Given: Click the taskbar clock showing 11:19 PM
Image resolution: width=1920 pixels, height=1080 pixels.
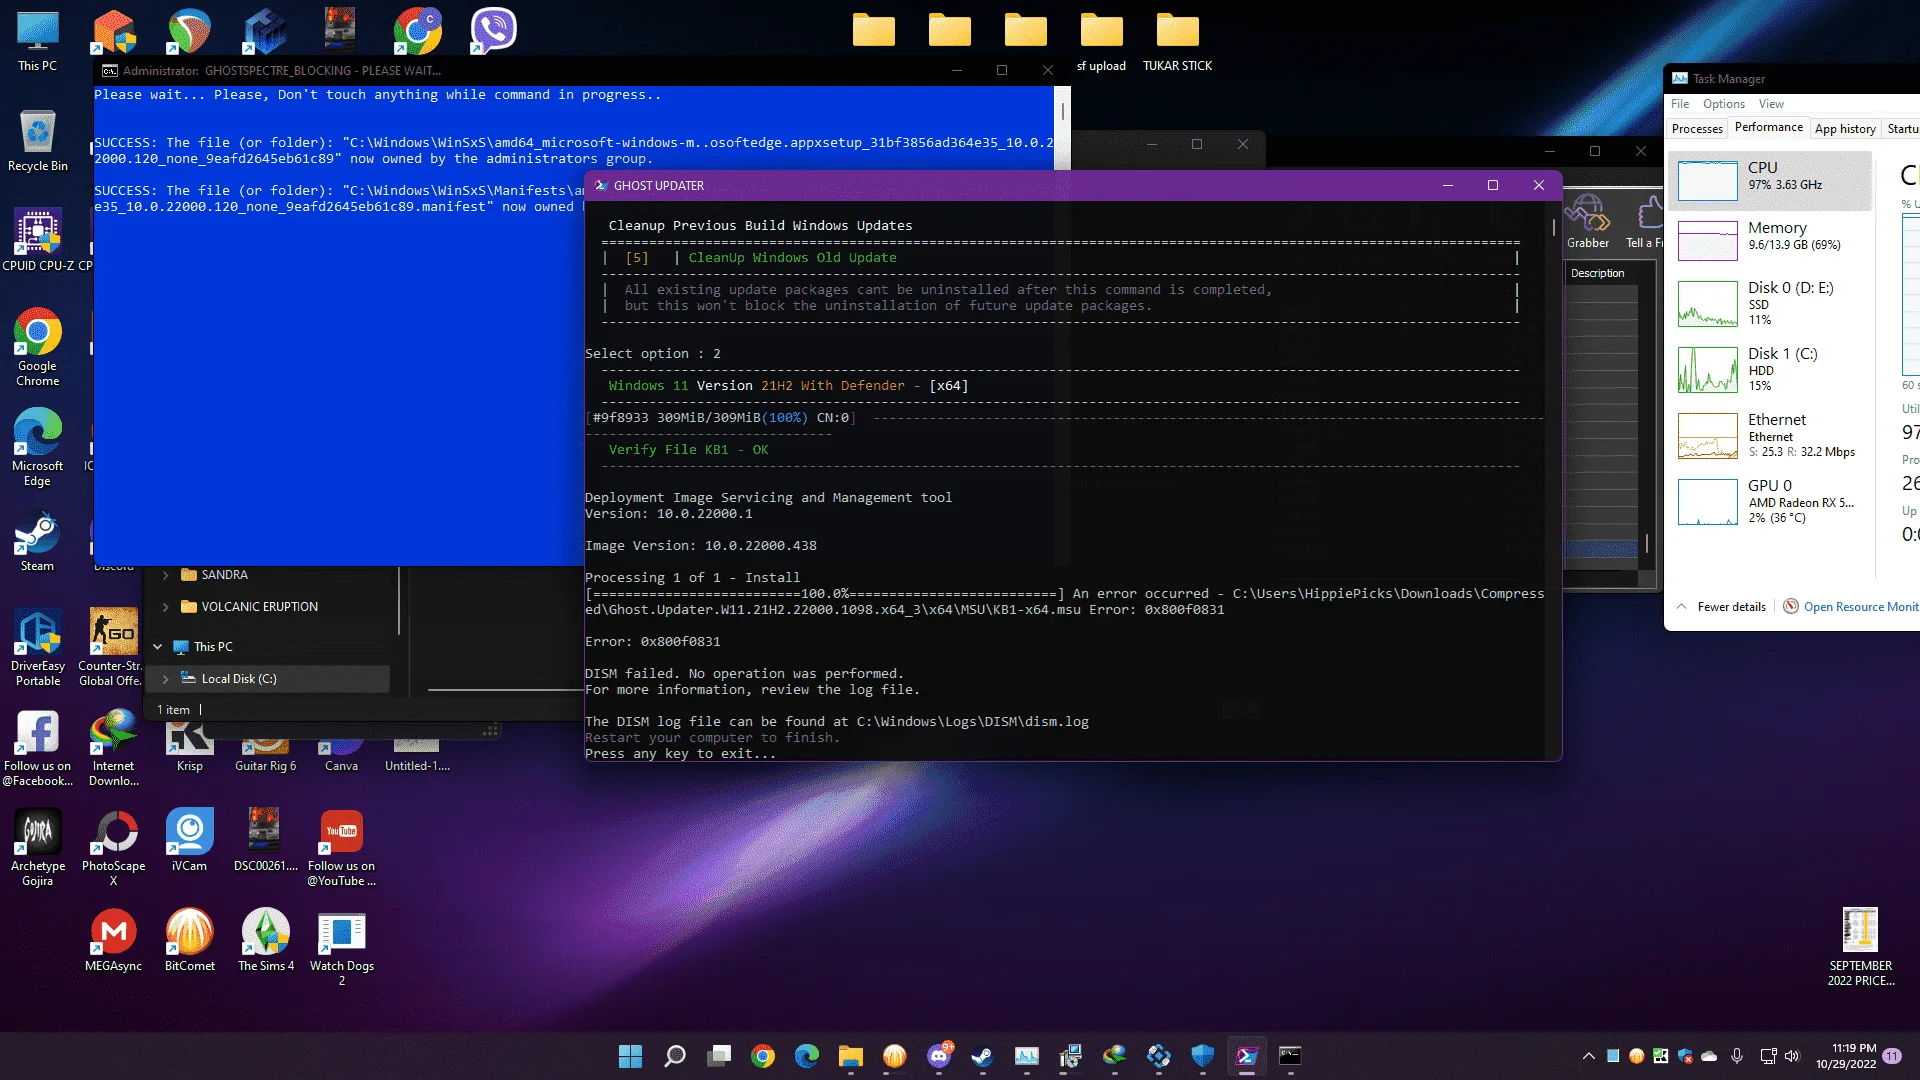Looking at the screenshot, I should click(1847, 1056).
